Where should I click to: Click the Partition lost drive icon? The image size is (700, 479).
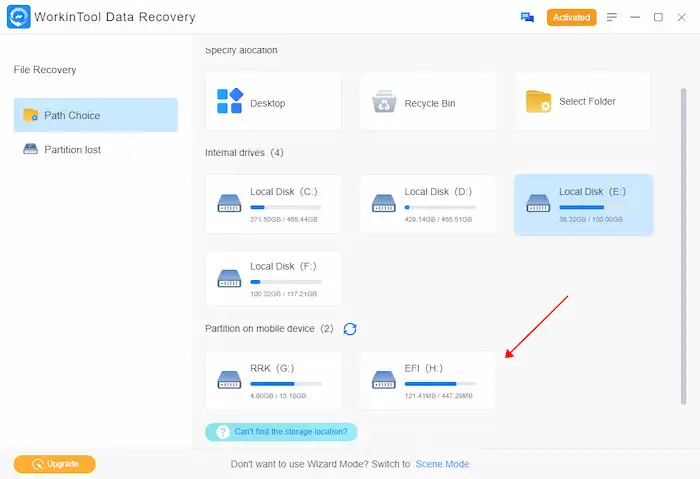(30, 149)
